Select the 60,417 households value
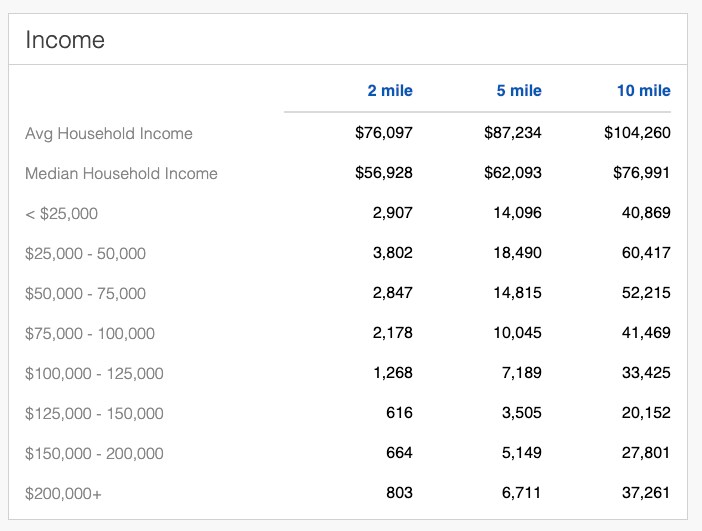 click(x=645, y=253)
